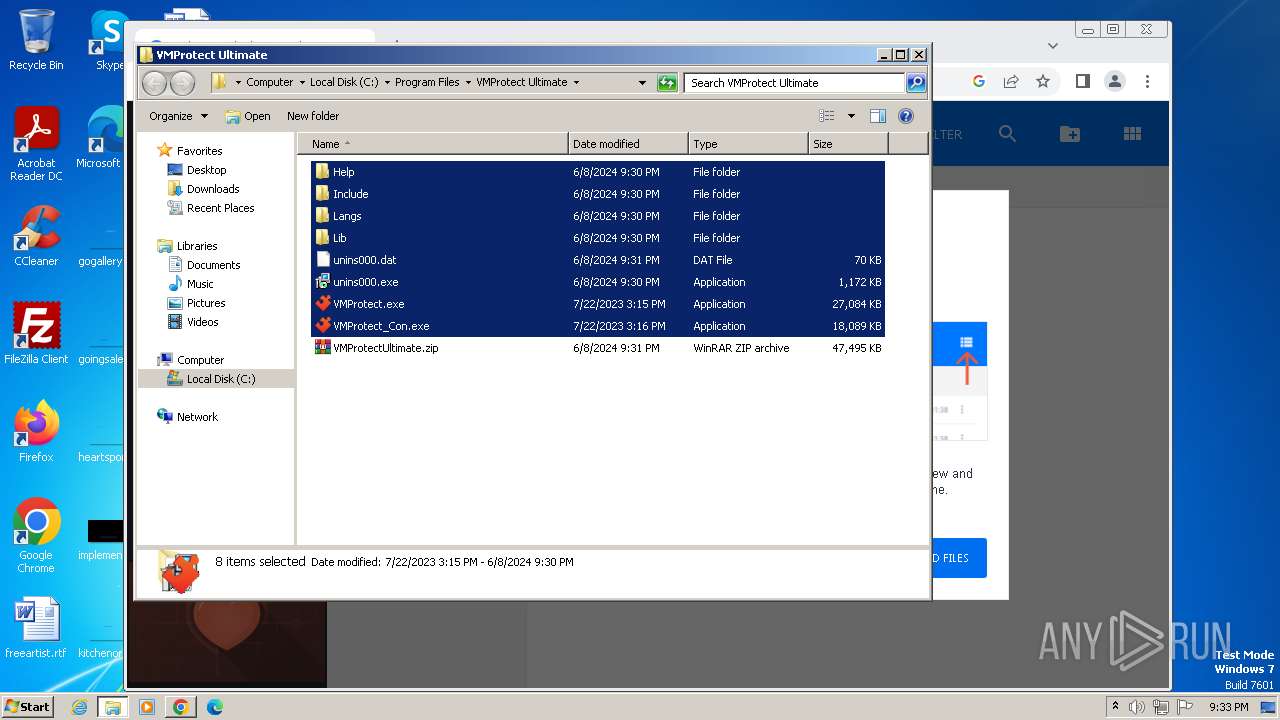
Task: Open the Videos library
Action: pyautogui.click(x=202, y=322)
